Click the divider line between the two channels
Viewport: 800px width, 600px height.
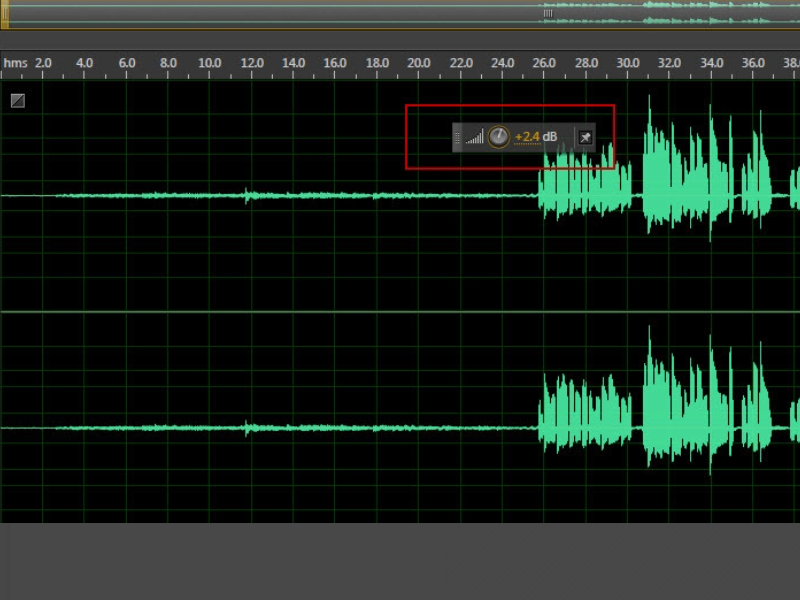[400, 312]
